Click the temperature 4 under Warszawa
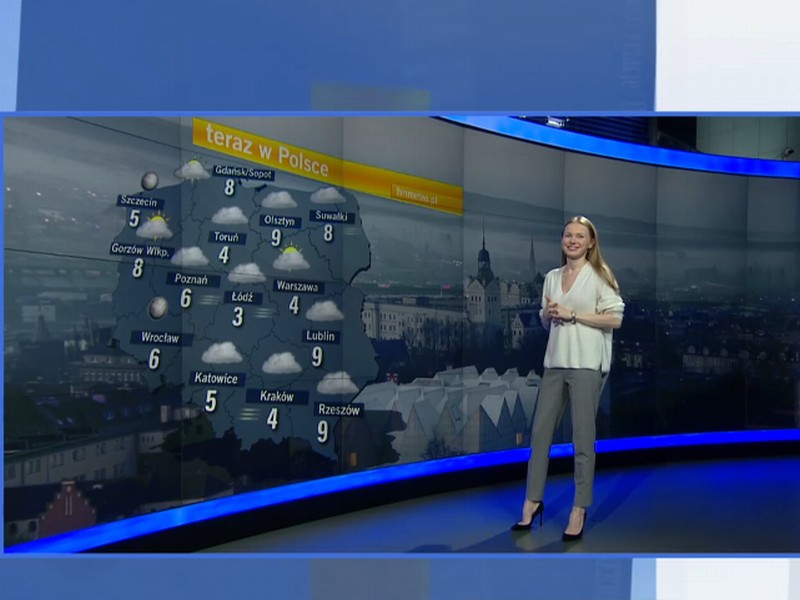 tap(294, 305)
